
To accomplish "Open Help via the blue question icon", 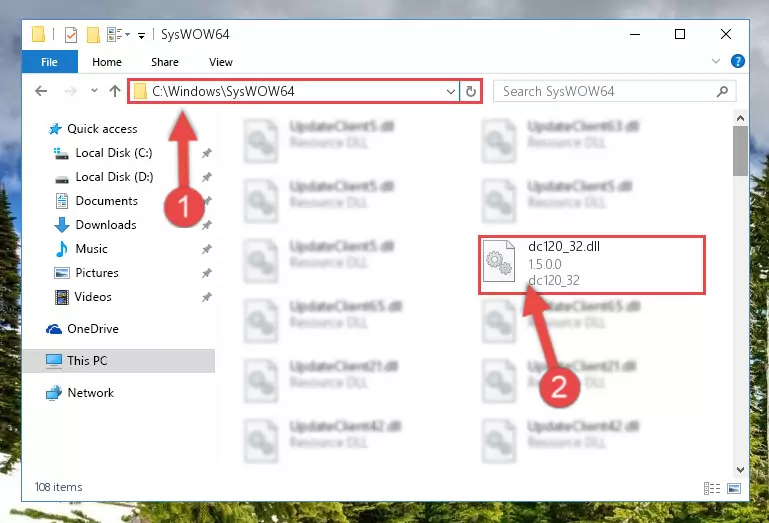I will tap(738, 61).
